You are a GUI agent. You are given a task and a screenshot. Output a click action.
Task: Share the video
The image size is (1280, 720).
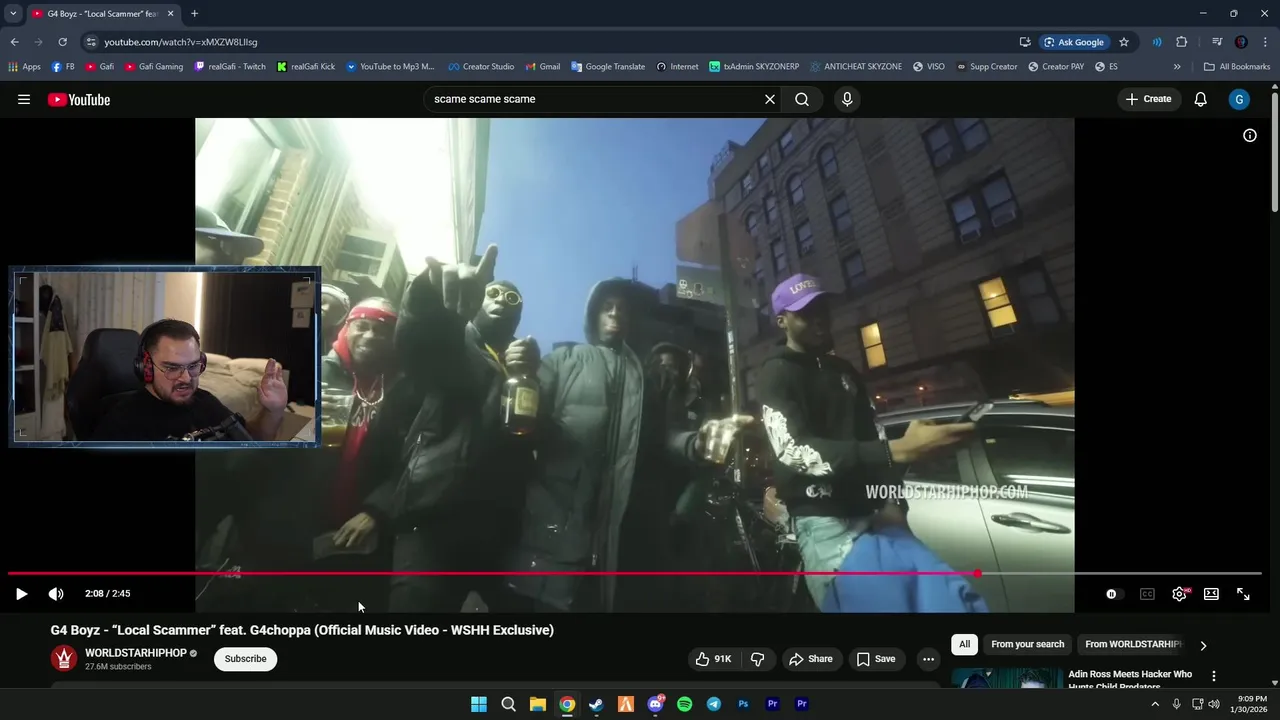coord(810,659)
